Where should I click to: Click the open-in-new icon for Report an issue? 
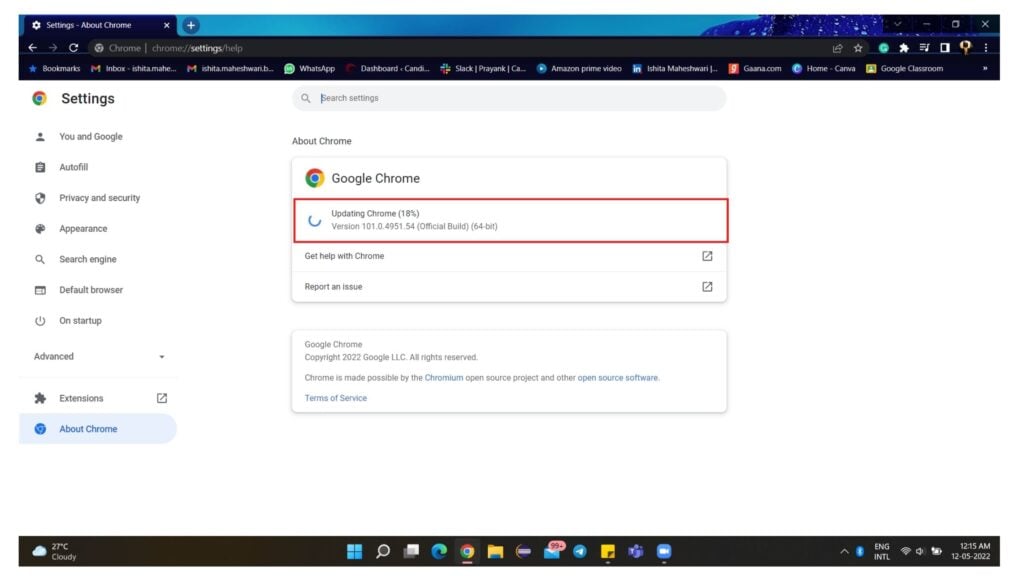(x=707, y=287)
